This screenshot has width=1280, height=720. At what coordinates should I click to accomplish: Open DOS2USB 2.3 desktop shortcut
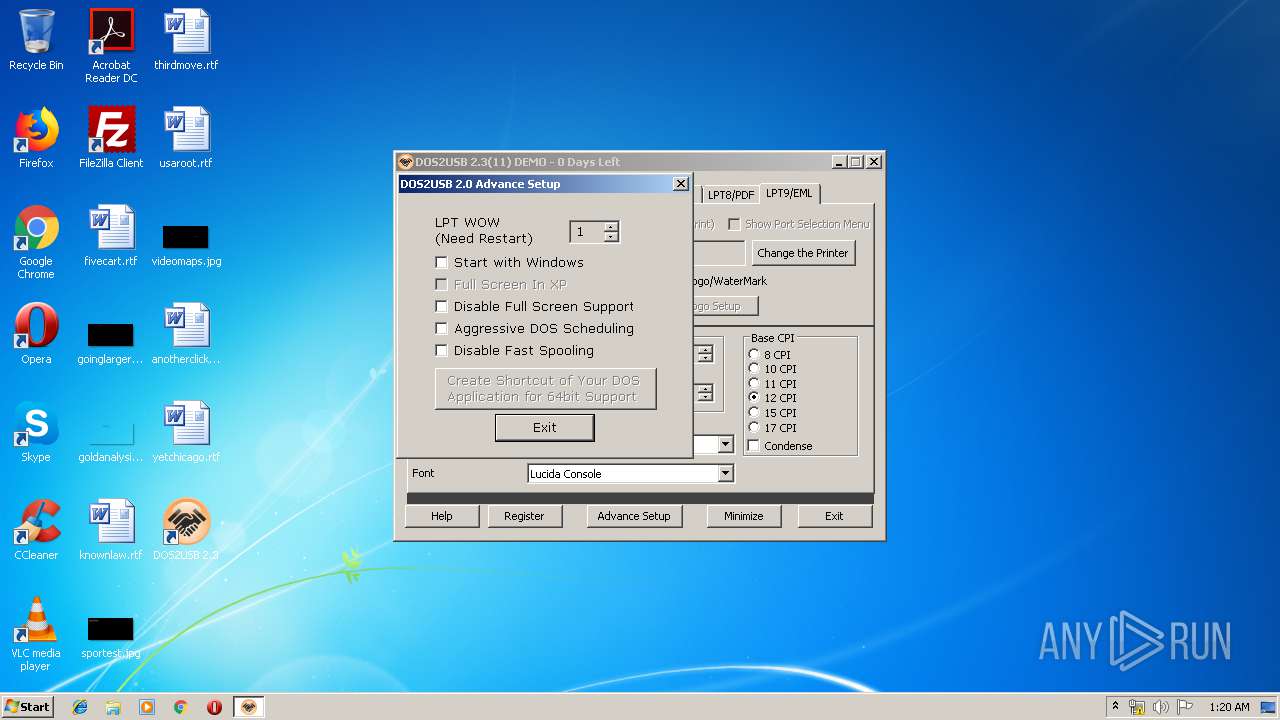pyautogui.click(x=186, y=530)
